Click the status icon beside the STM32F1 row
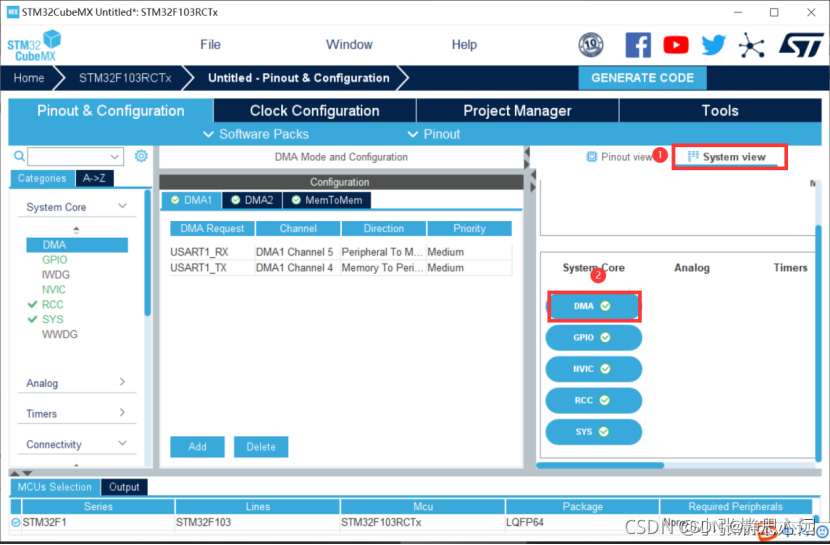This screenshot has height=545, width=830. click(x=16, y=522)
